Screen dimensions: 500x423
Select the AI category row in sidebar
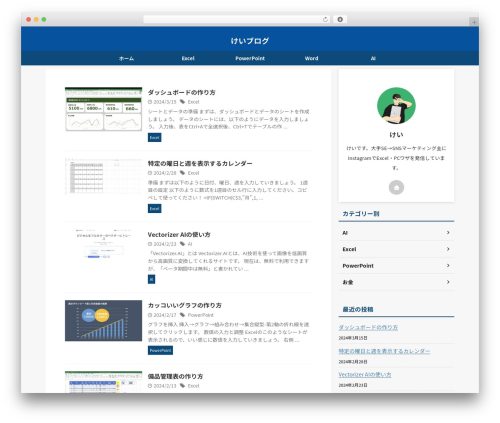pyautogui.click(x=396, y=233)
